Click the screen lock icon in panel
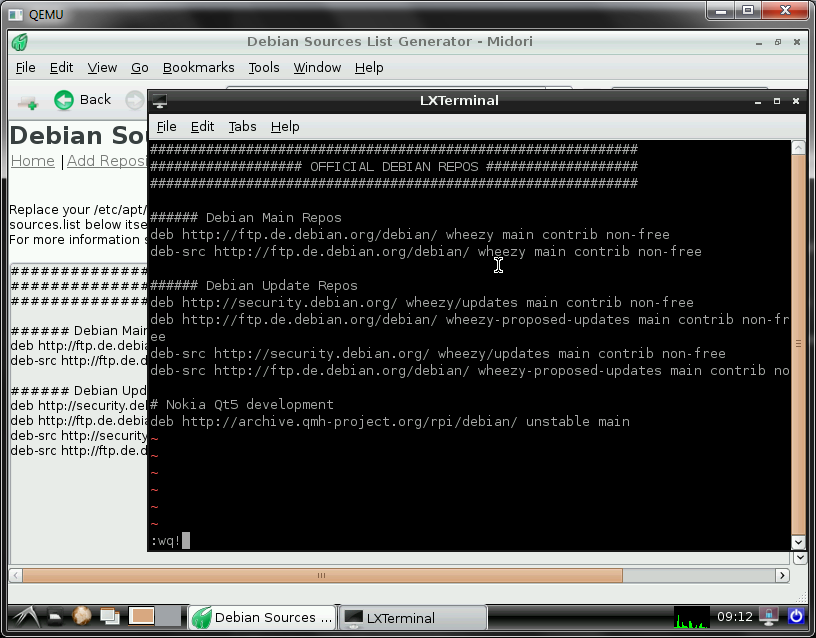Screen dimensions: 816x638 pos(769,617)
